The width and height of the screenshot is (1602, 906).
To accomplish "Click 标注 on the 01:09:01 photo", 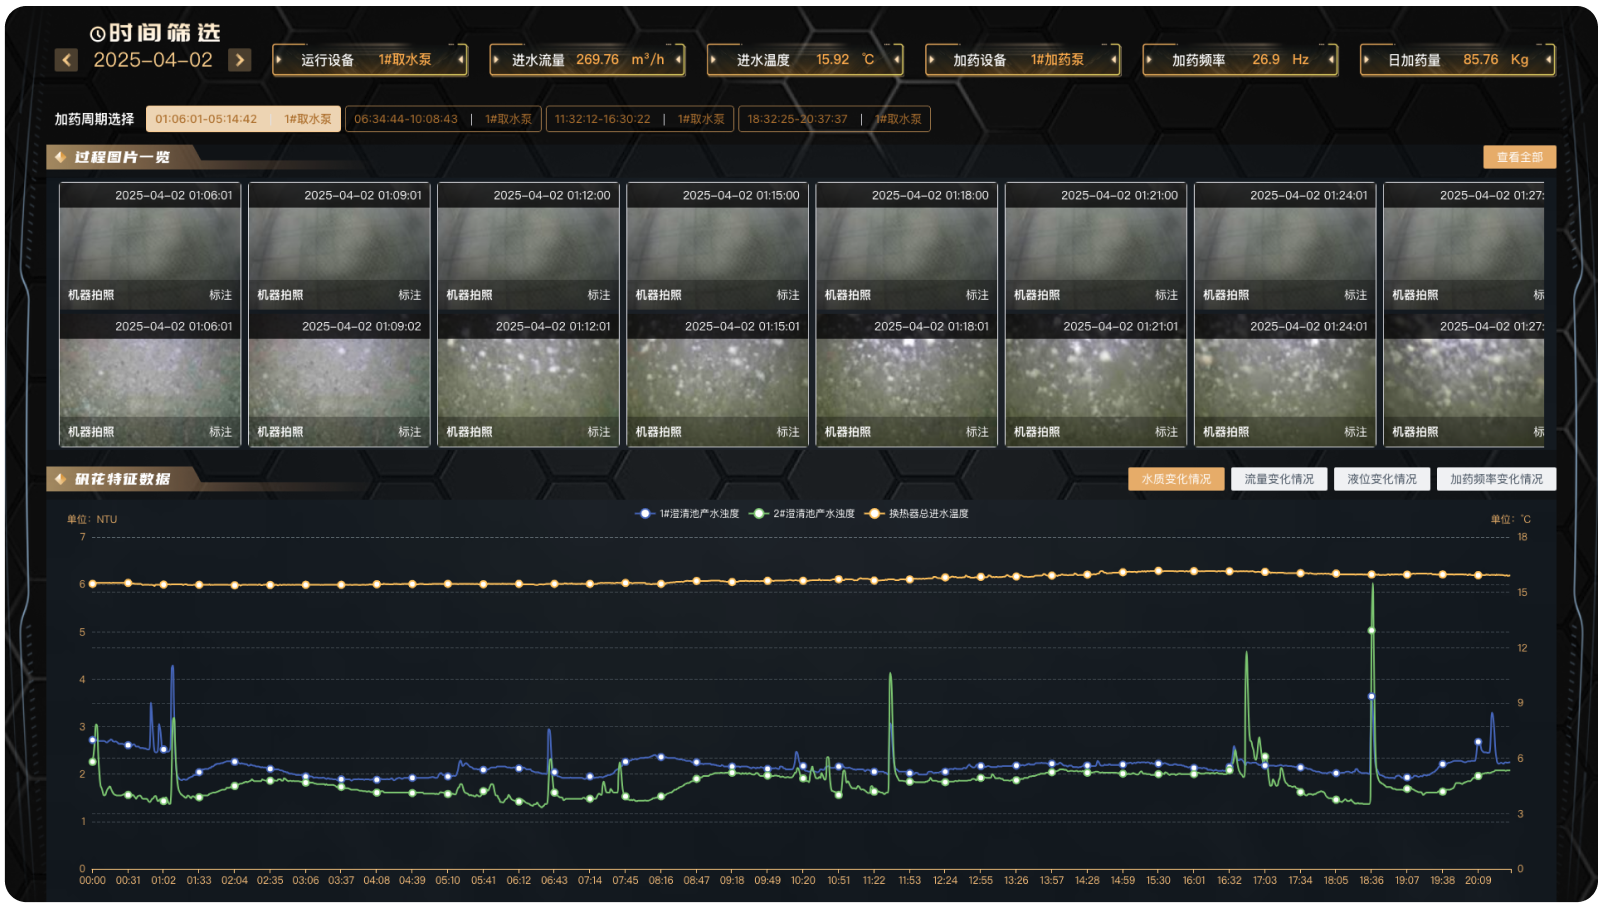I will [410, 295].
